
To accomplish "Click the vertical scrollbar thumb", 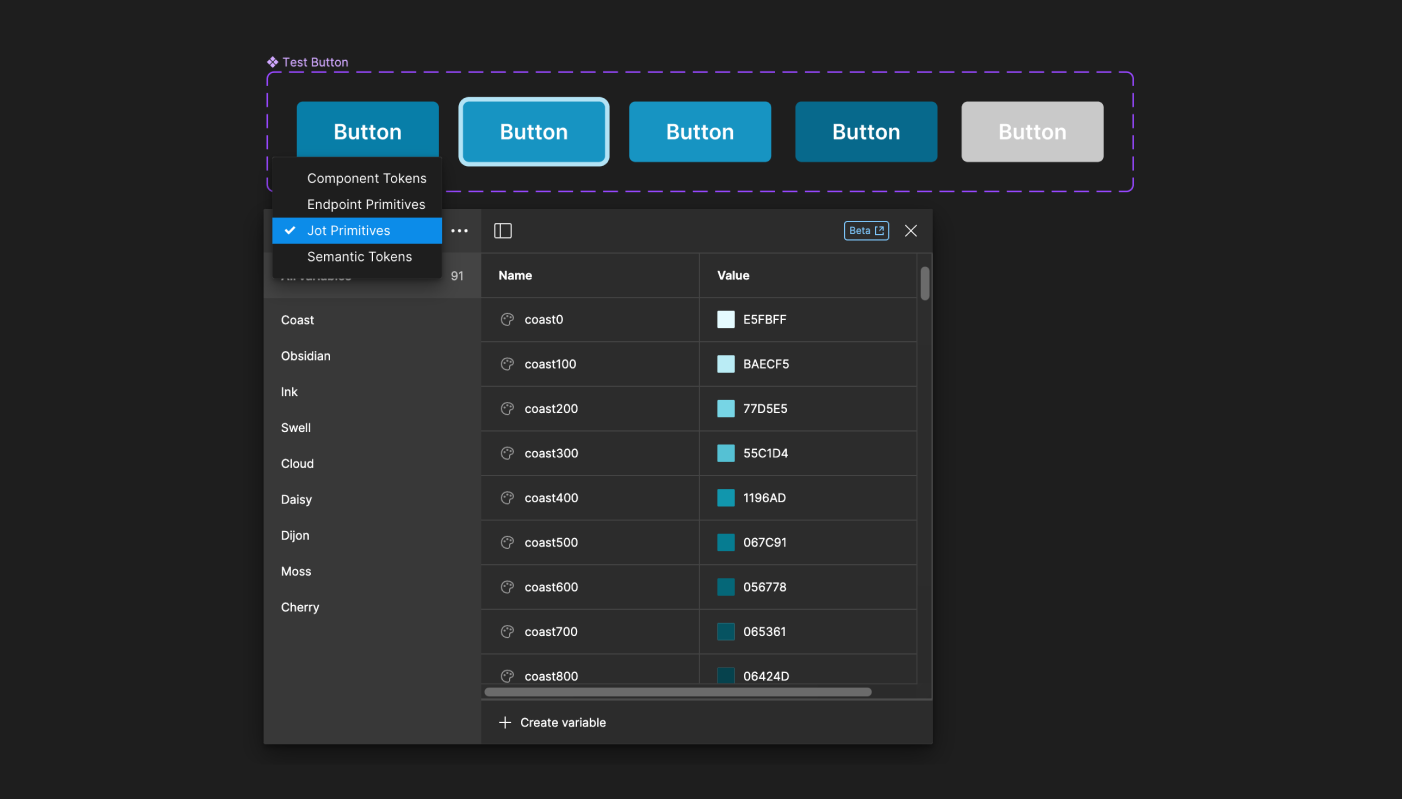I will [925, 283].
